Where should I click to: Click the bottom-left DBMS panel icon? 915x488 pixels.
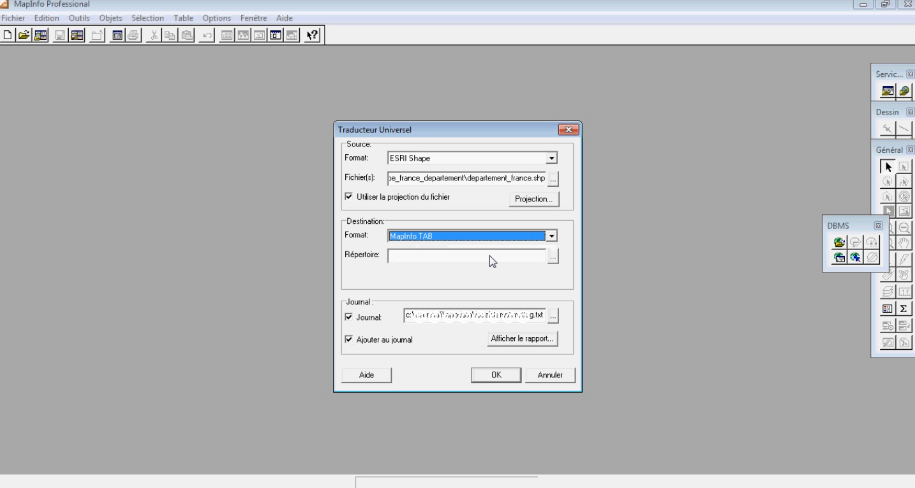[x=839, y=257]
